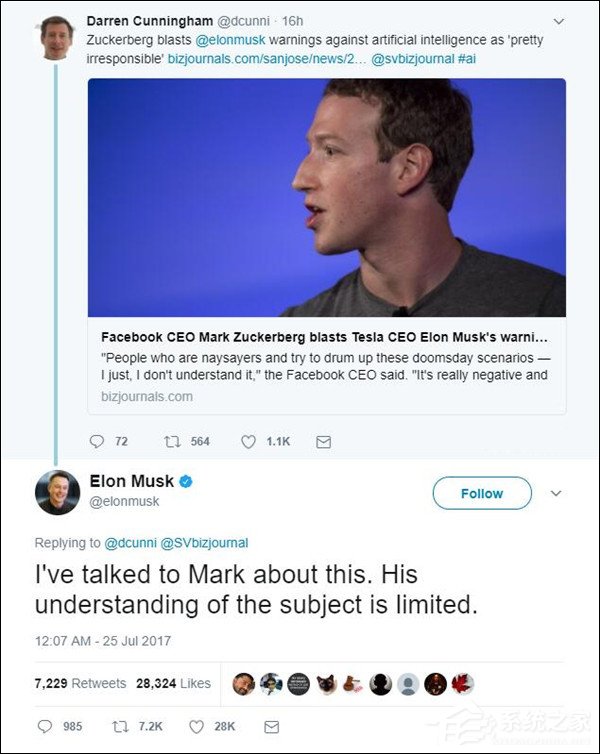Retweet Elon Musk's tweet showing 7.2K
600x754 pixels.
[120, 726]
